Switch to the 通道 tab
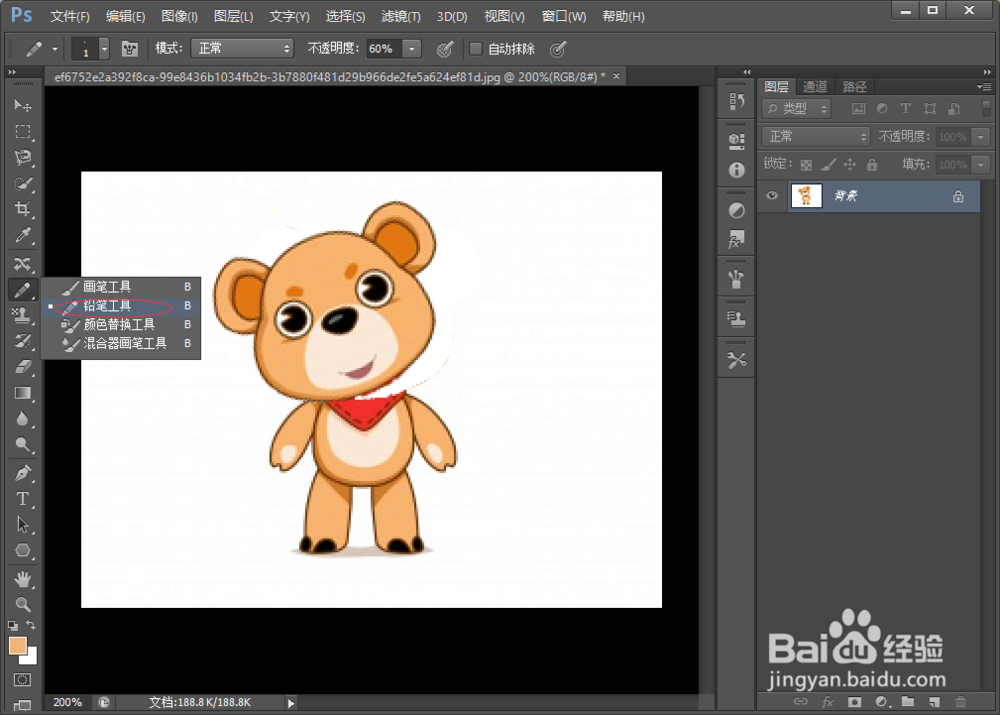 tap(815, 86)
